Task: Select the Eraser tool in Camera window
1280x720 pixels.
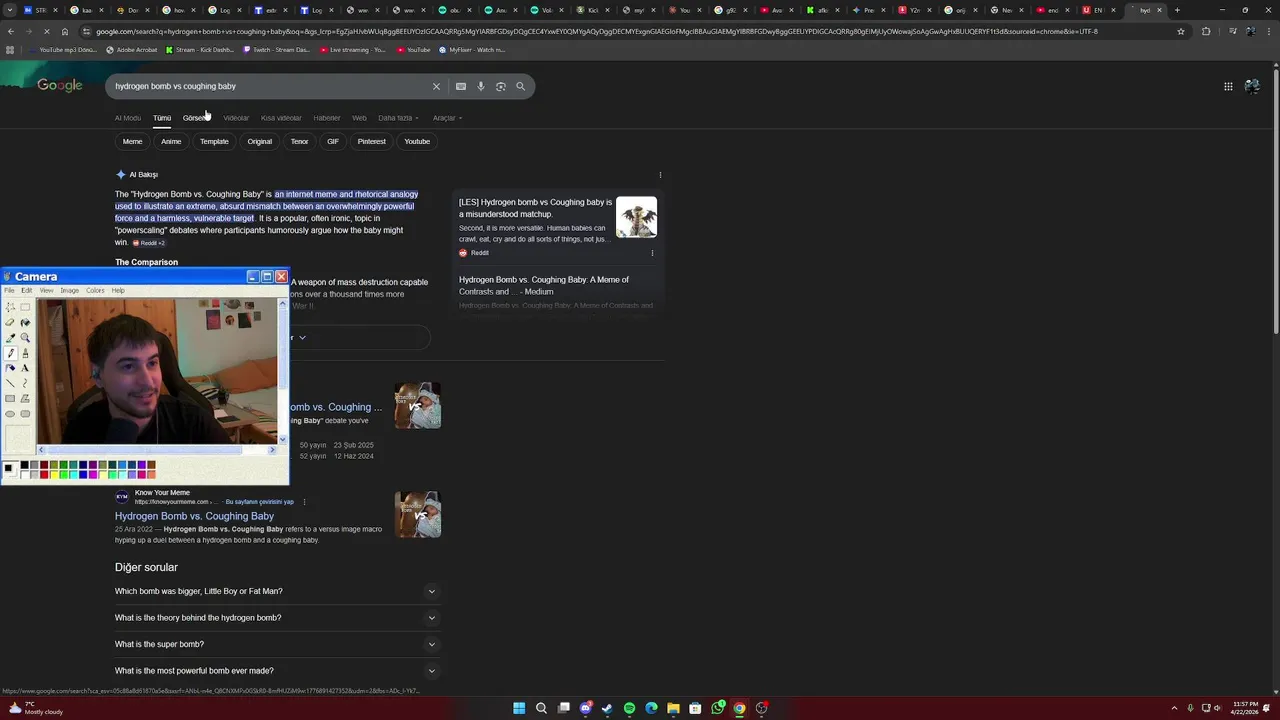Action: [x=10, y=323]
